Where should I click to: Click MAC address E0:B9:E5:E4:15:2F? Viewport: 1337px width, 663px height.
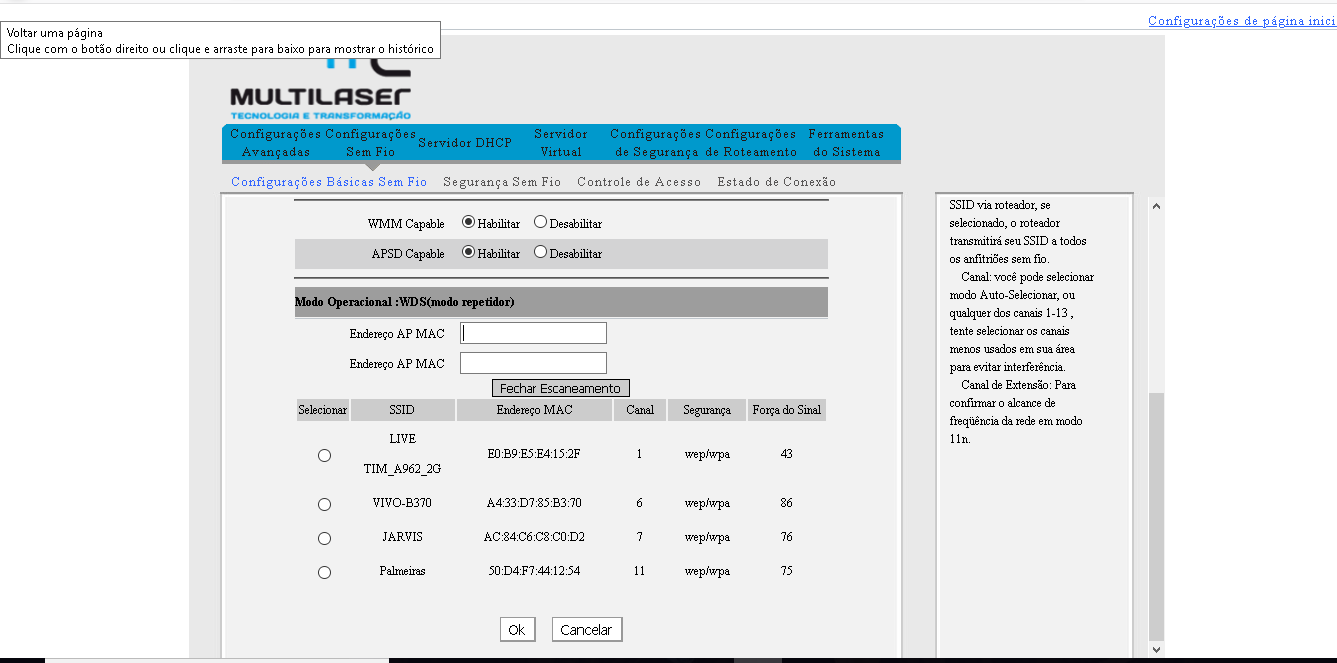click(x=534, y=454)
